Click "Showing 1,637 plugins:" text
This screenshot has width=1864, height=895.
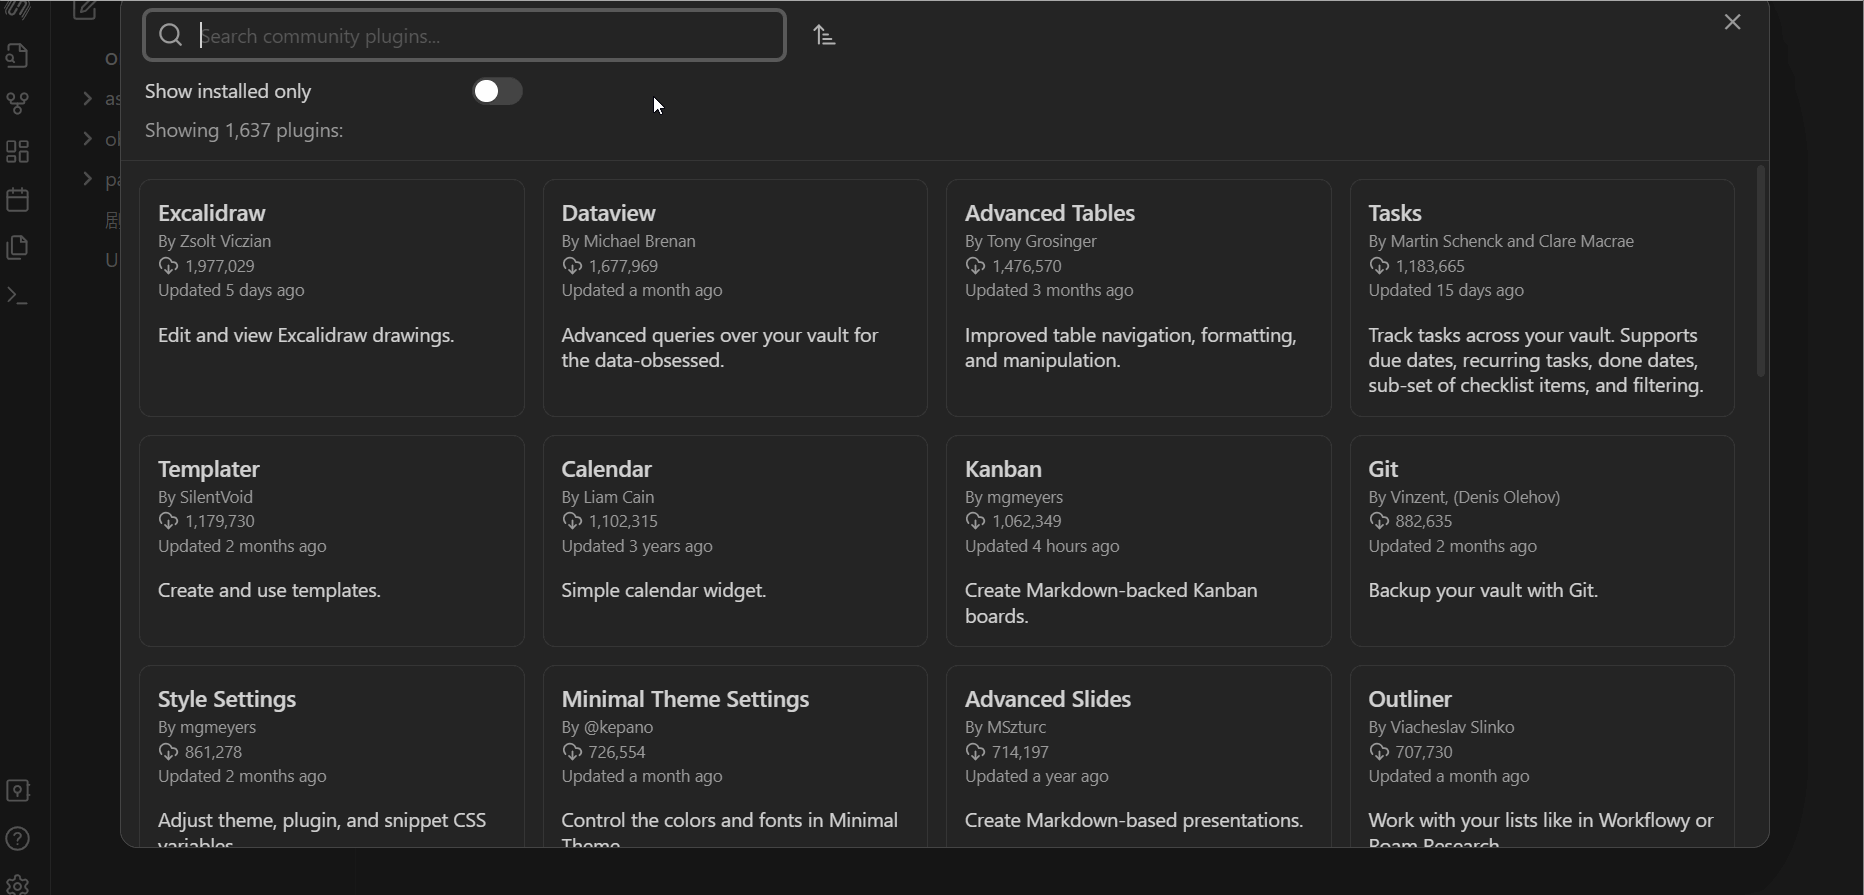coord(244,131)
